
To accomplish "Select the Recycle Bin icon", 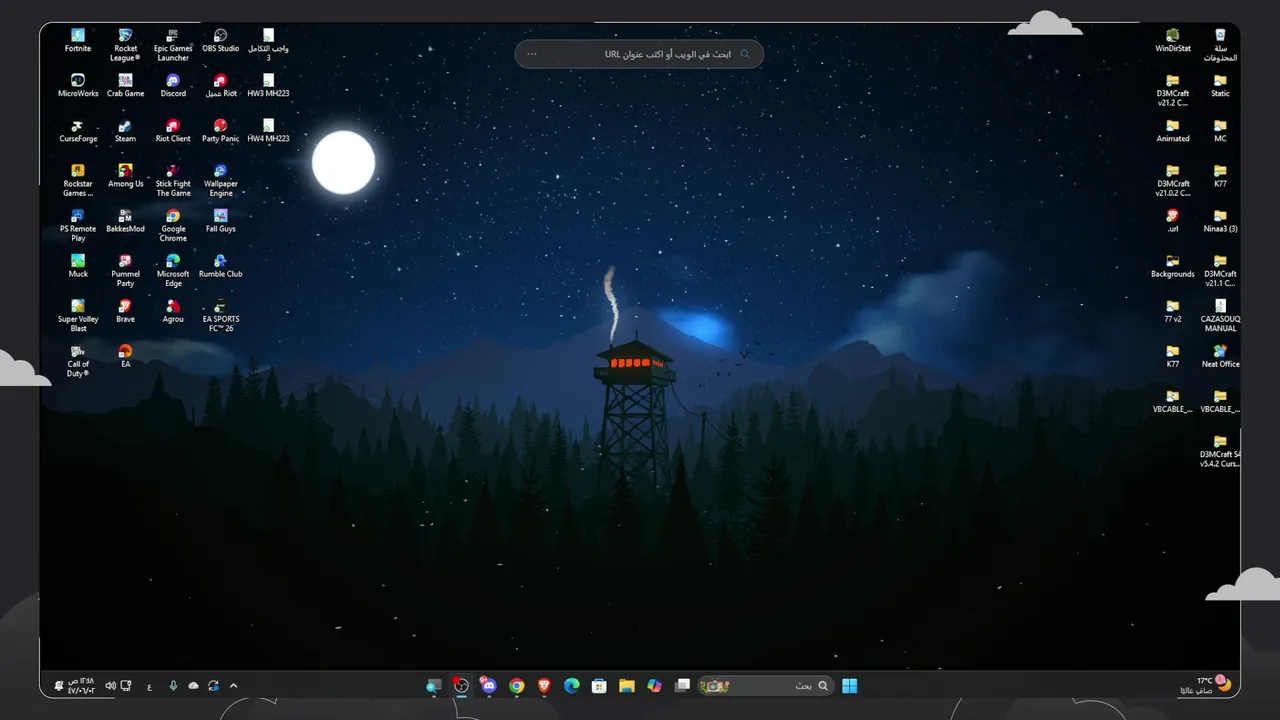I will [1220, 45].
